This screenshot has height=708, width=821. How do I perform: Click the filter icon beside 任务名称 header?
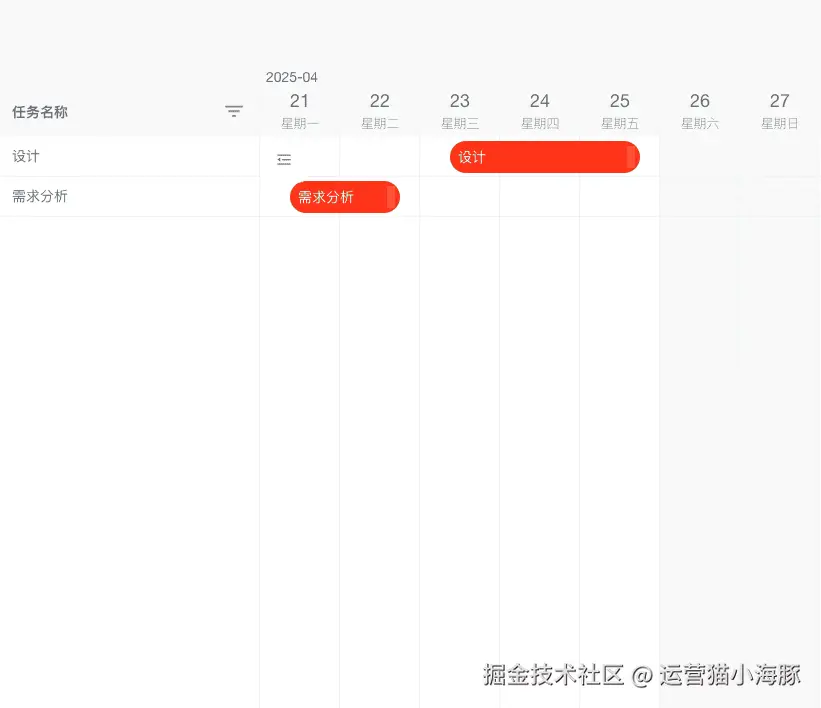234,112
